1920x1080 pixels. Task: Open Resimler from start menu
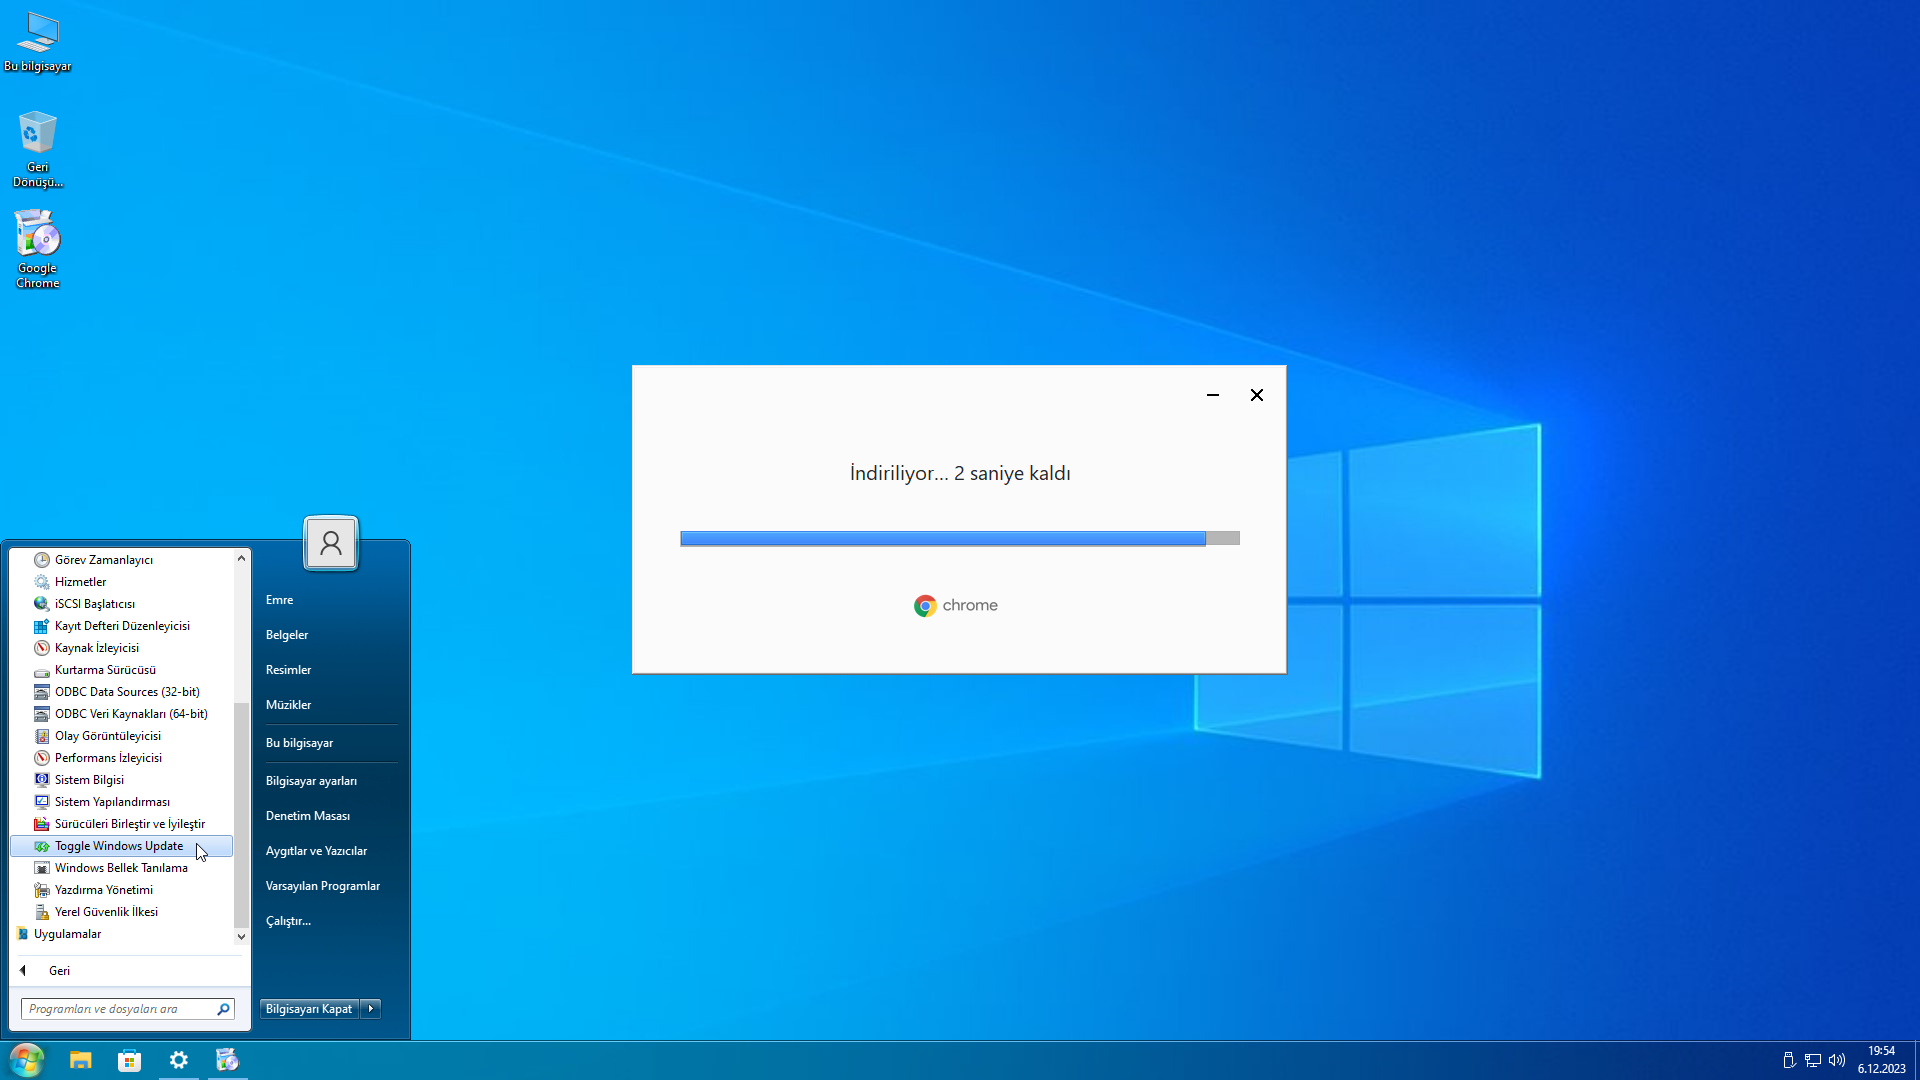(x=330, y=670)
